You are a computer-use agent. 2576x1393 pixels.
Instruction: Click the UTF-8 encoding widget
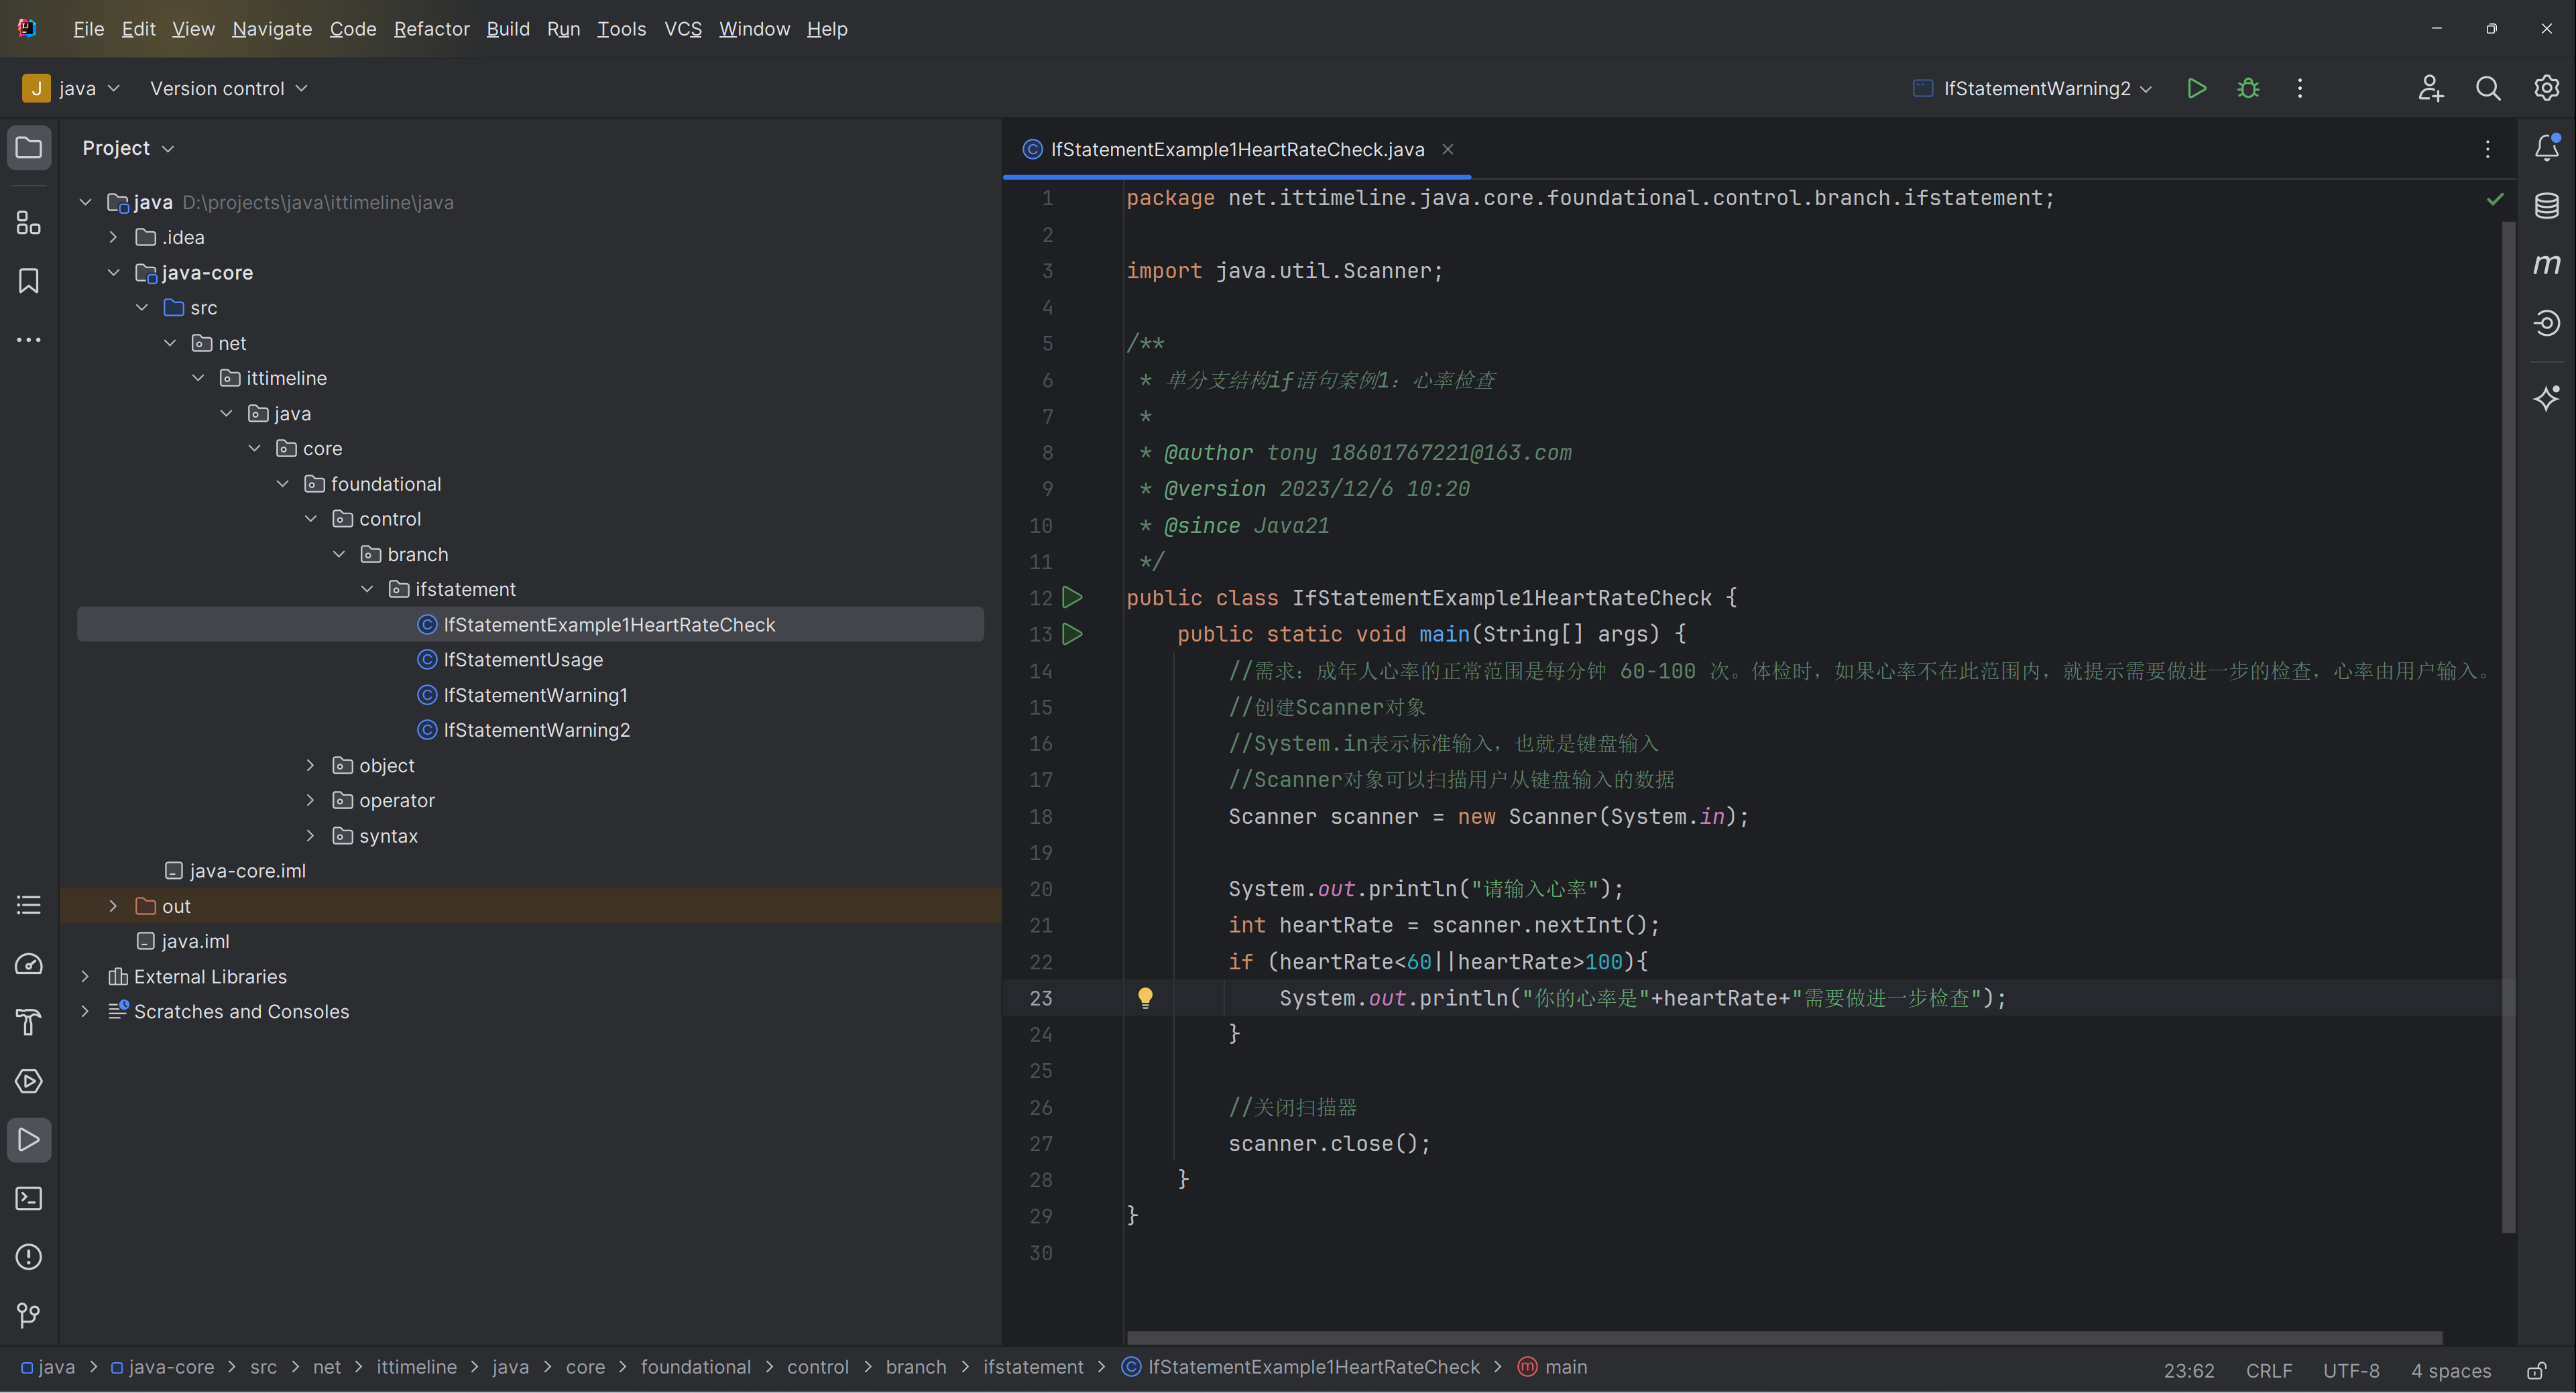point(2351,1370)
